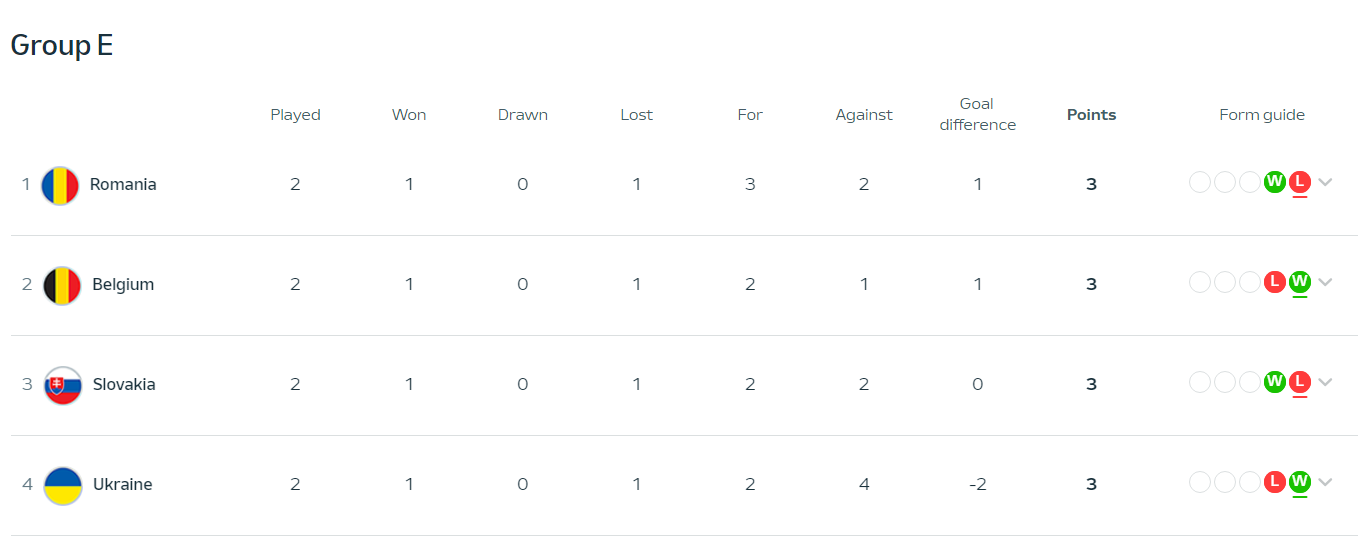1358x541 pixels.
Task: Click the Belgium flag icon
Action: [62, 286]
